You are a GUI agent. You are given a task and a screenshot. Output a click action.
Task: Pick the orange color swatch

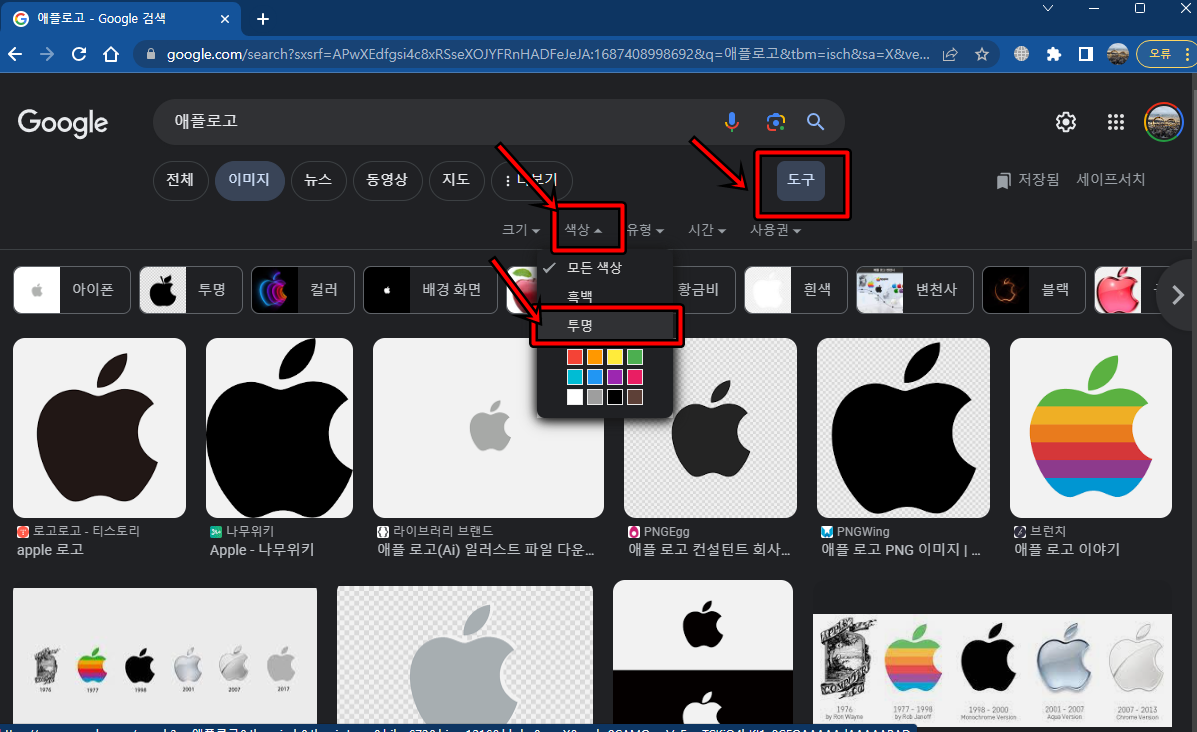click(595, 357)
